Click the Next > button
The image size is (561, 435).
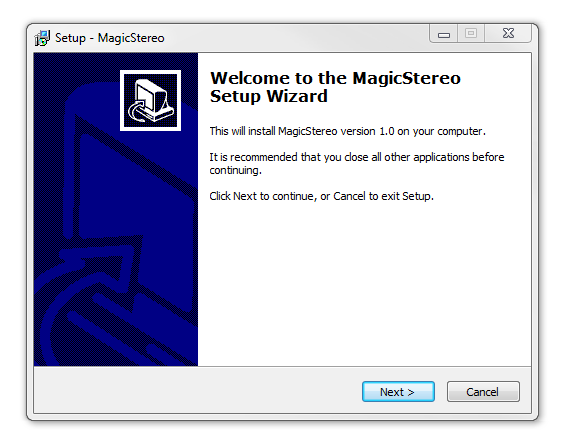[x=398, y=391]
